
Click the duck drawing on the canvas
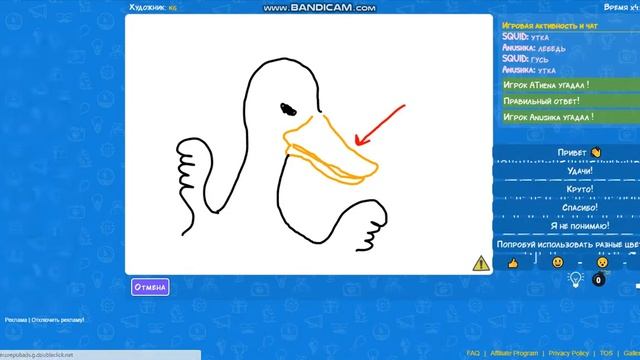coord(282,154)
